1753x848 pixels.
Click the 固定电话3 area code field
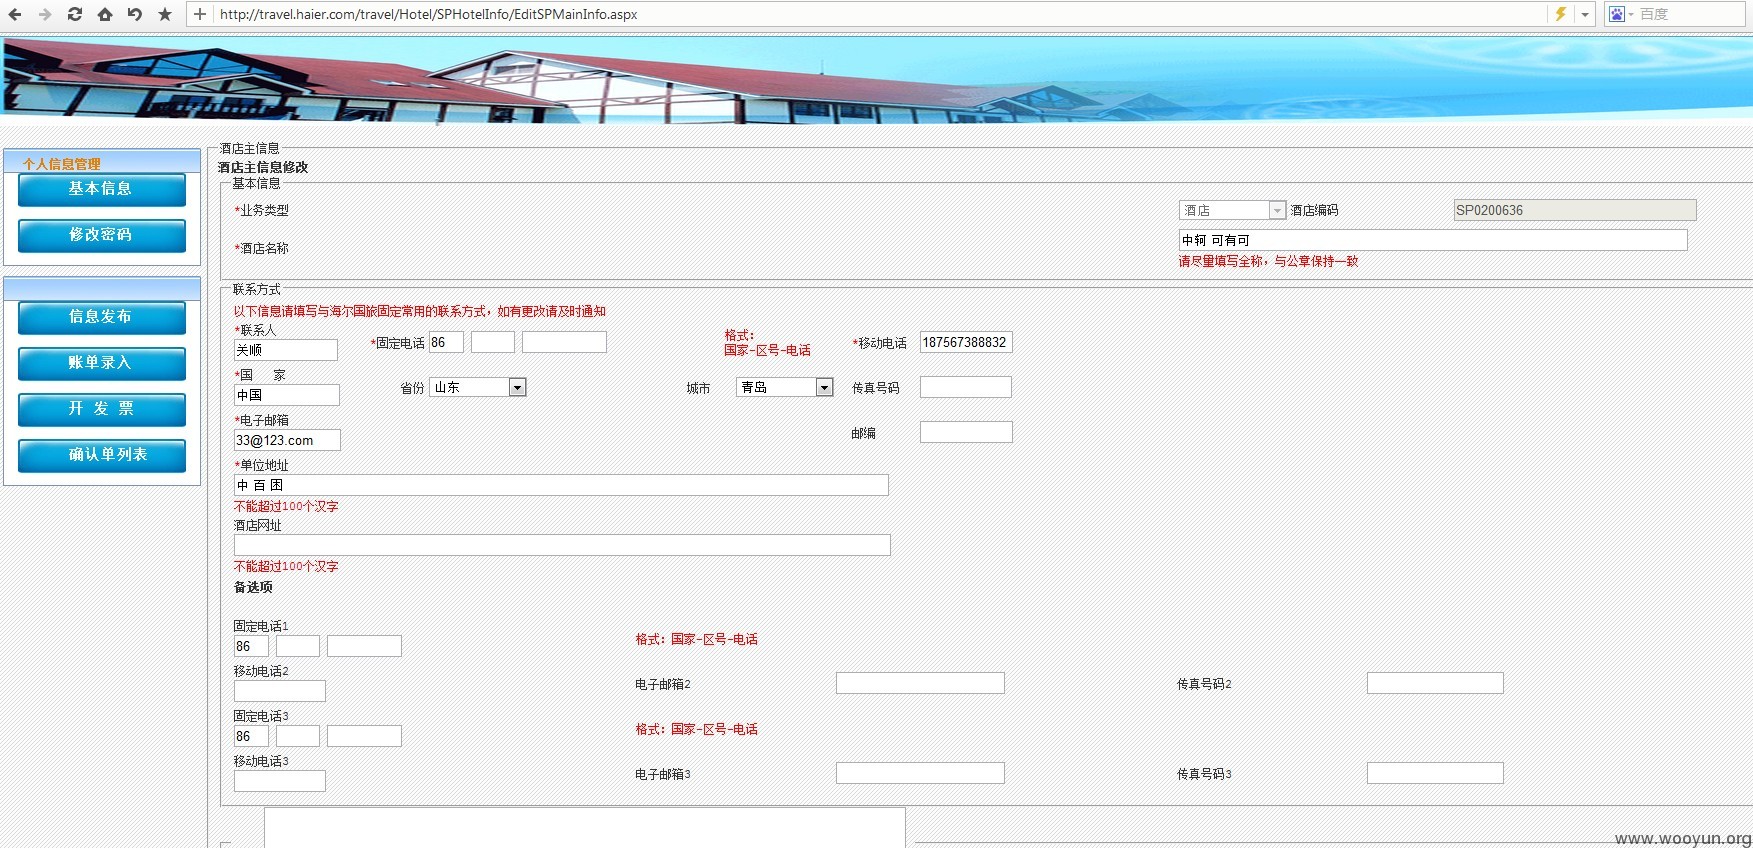(297, 736)
